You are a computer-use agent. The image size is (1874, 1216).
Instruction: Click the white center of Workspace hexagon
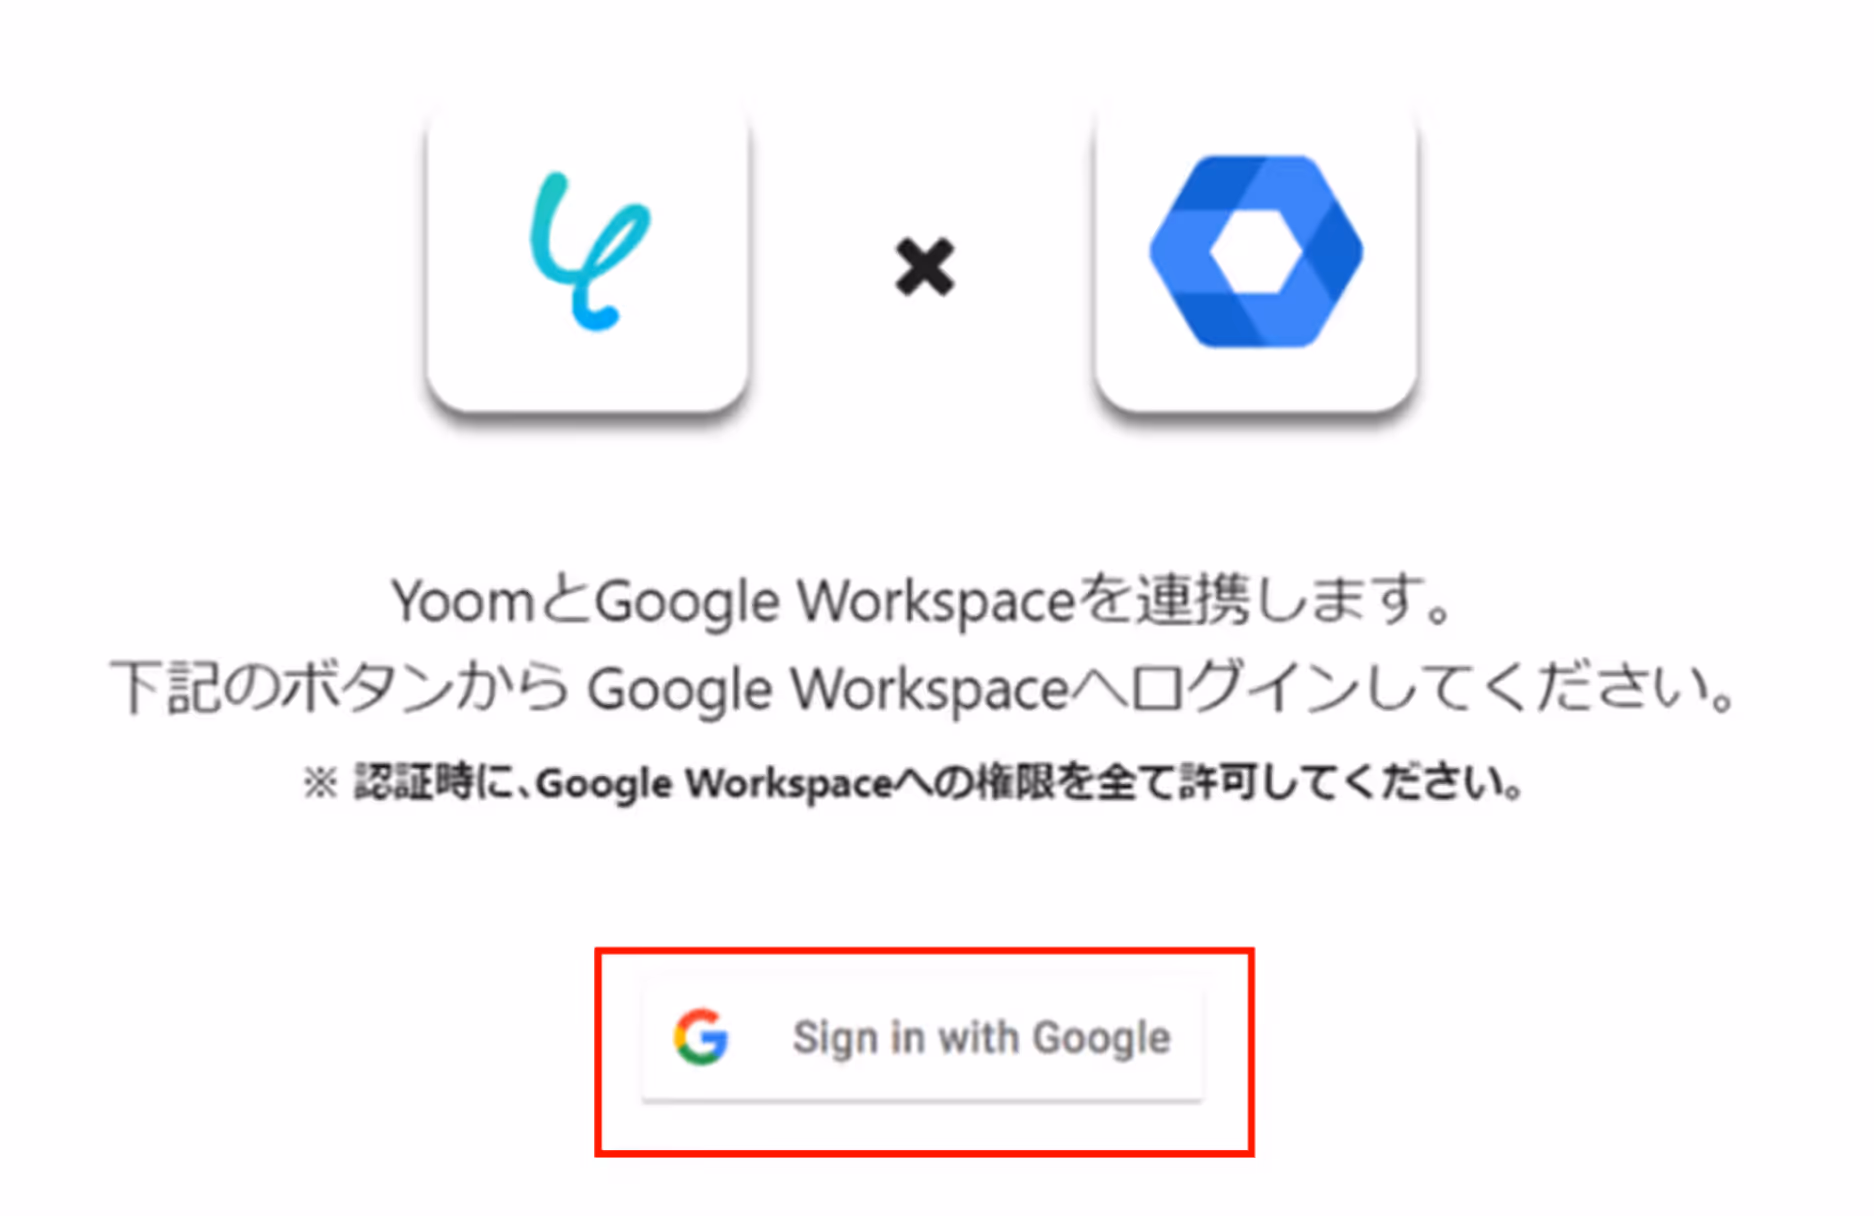(1256, 252)
